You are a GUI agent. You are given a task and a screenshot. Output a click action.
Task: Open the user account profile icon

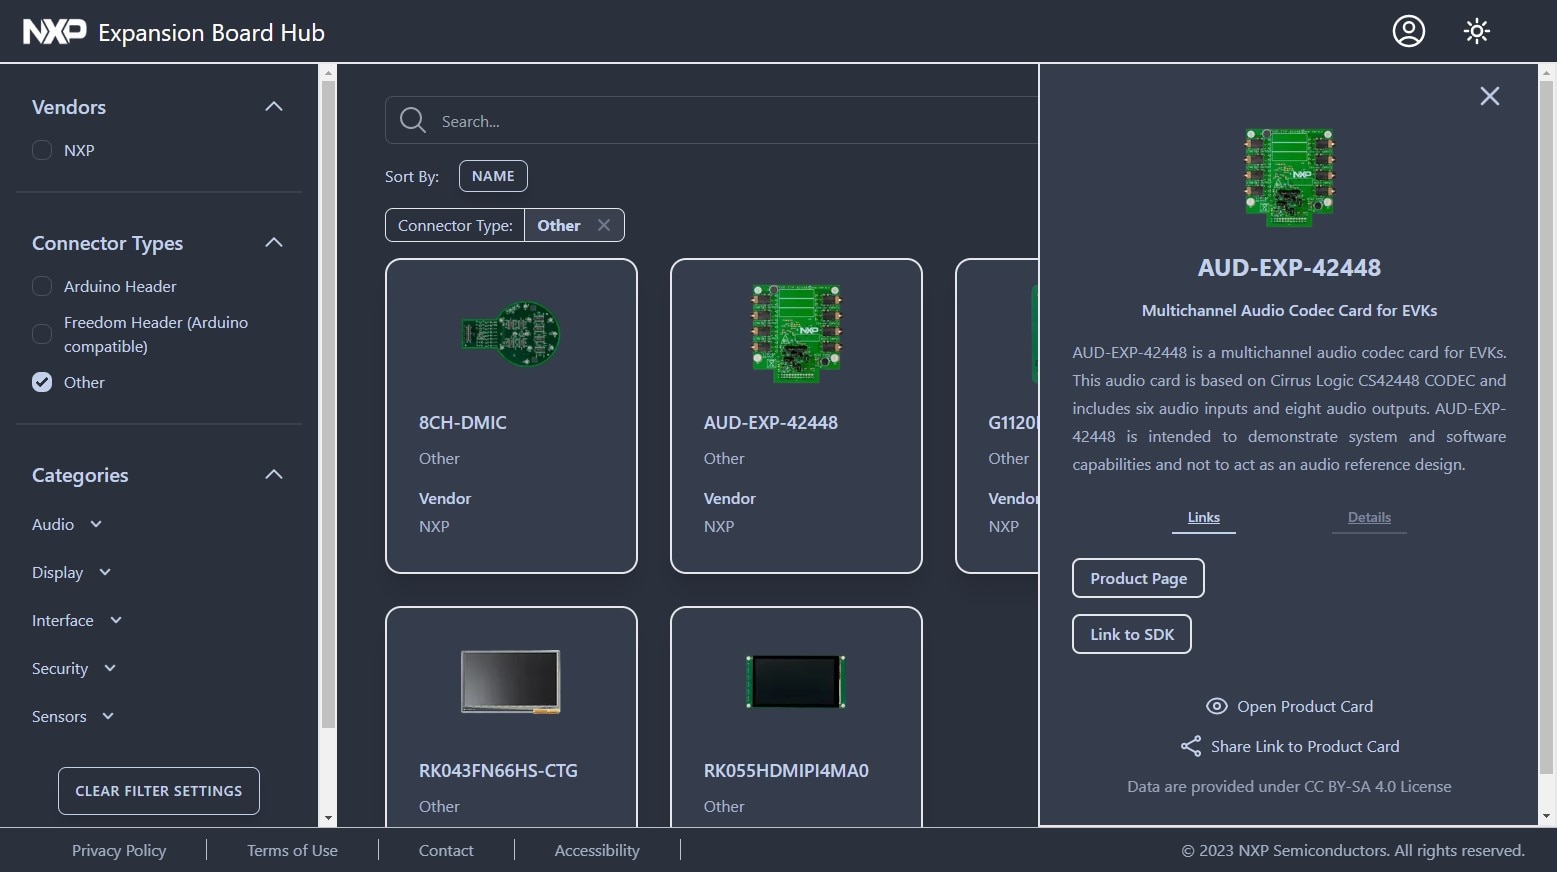pyautogui.click(x=1408, y=32)
